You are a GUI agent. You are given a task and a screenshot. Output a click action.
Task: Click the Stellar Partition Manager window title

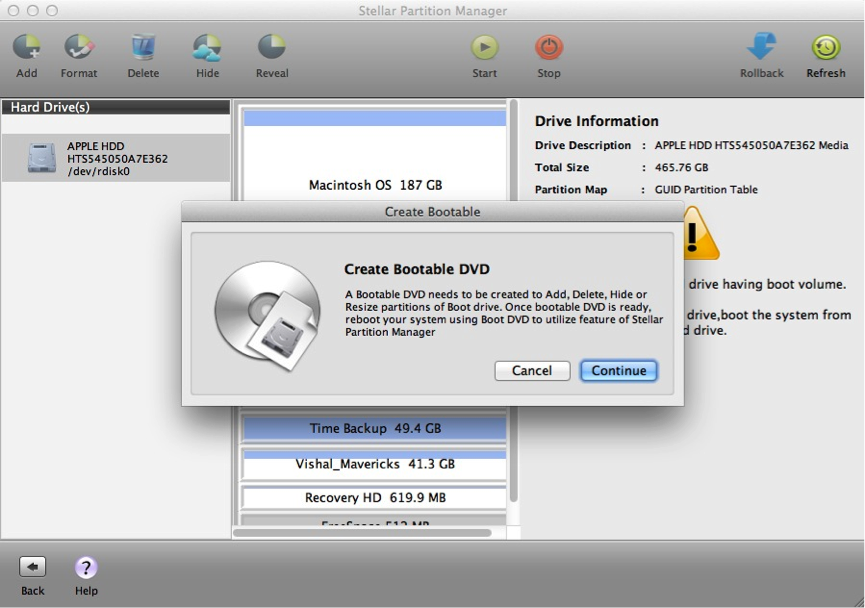click(432, 10)
